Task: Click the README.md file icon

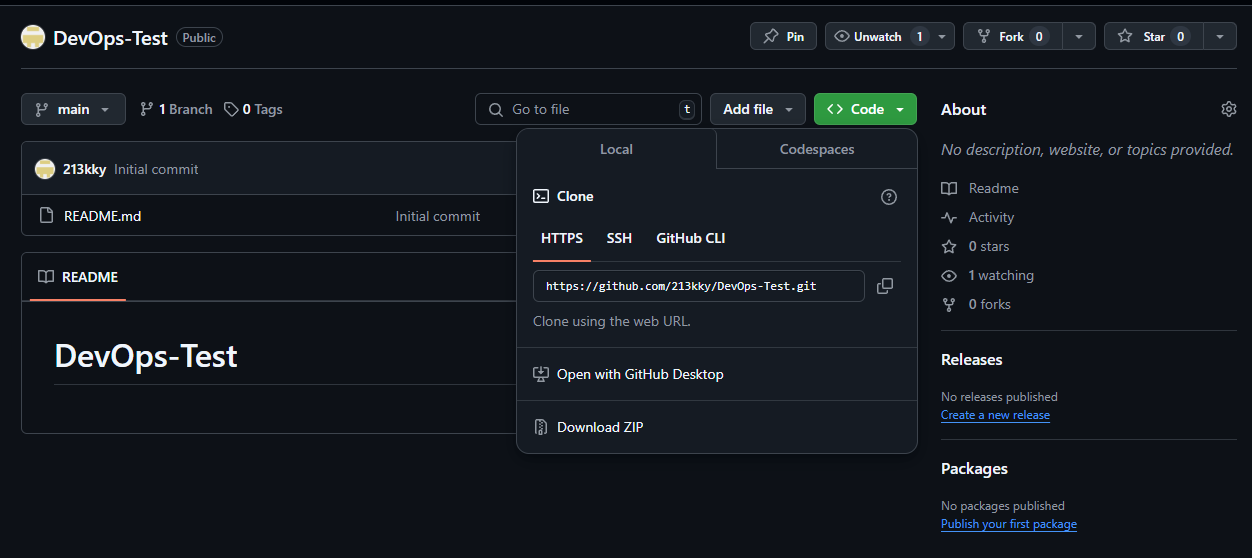Action: (46, 216)
